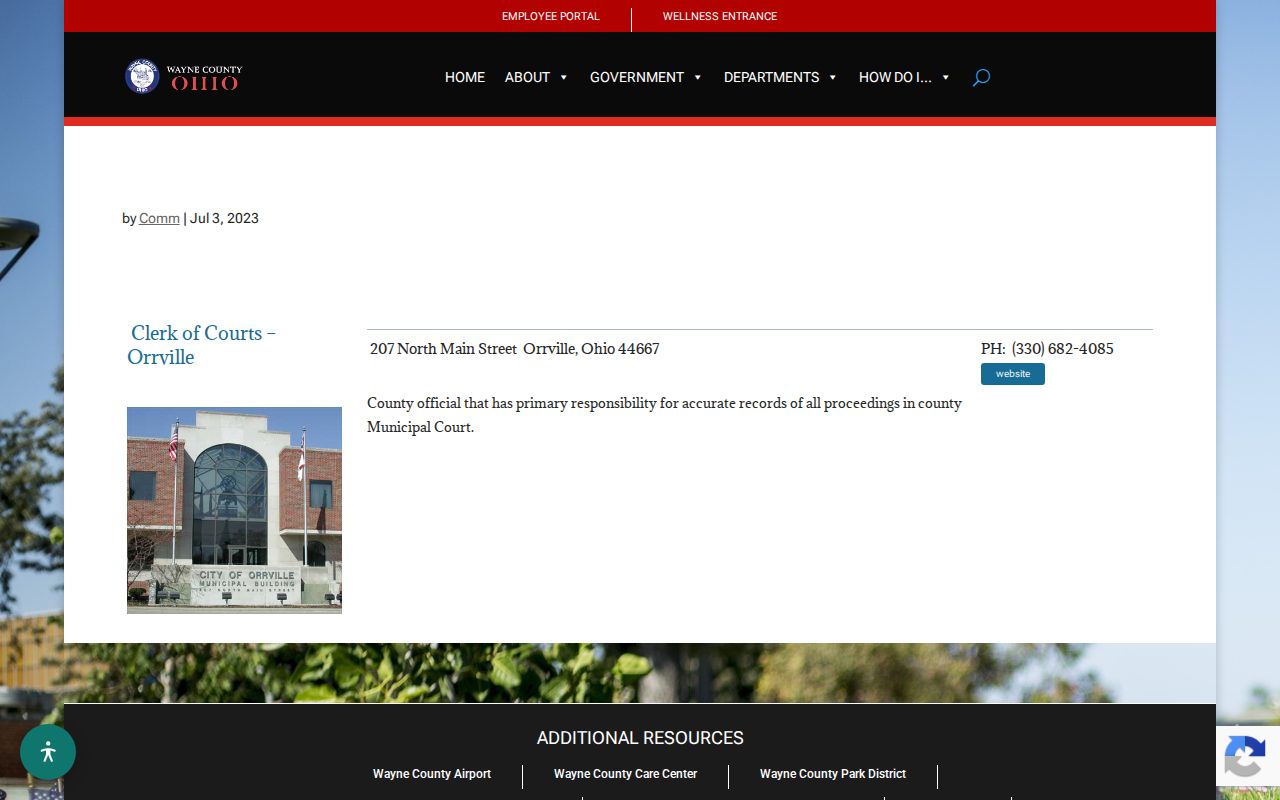Screen dimensions: 1280x800
Task: Open the Departments menu item
Action: (x=771, y=77)
